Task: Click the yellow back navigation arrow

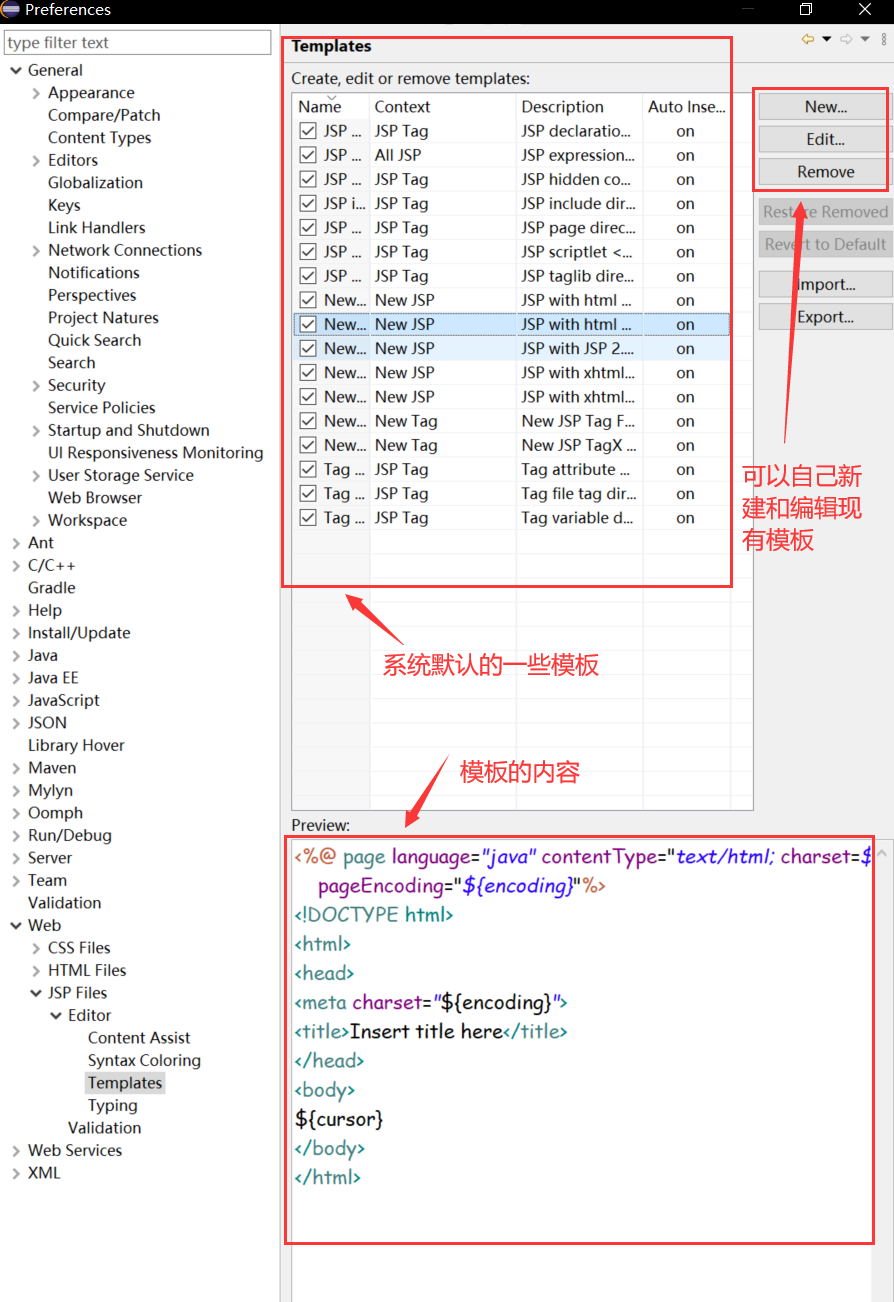Action: [x=808, y=38]
